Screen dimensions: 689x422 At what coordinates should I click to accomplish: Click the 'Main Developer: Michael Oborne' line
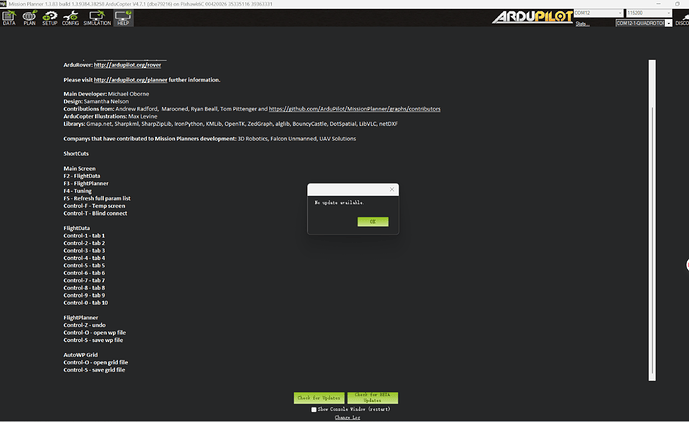tap(106, 94)
